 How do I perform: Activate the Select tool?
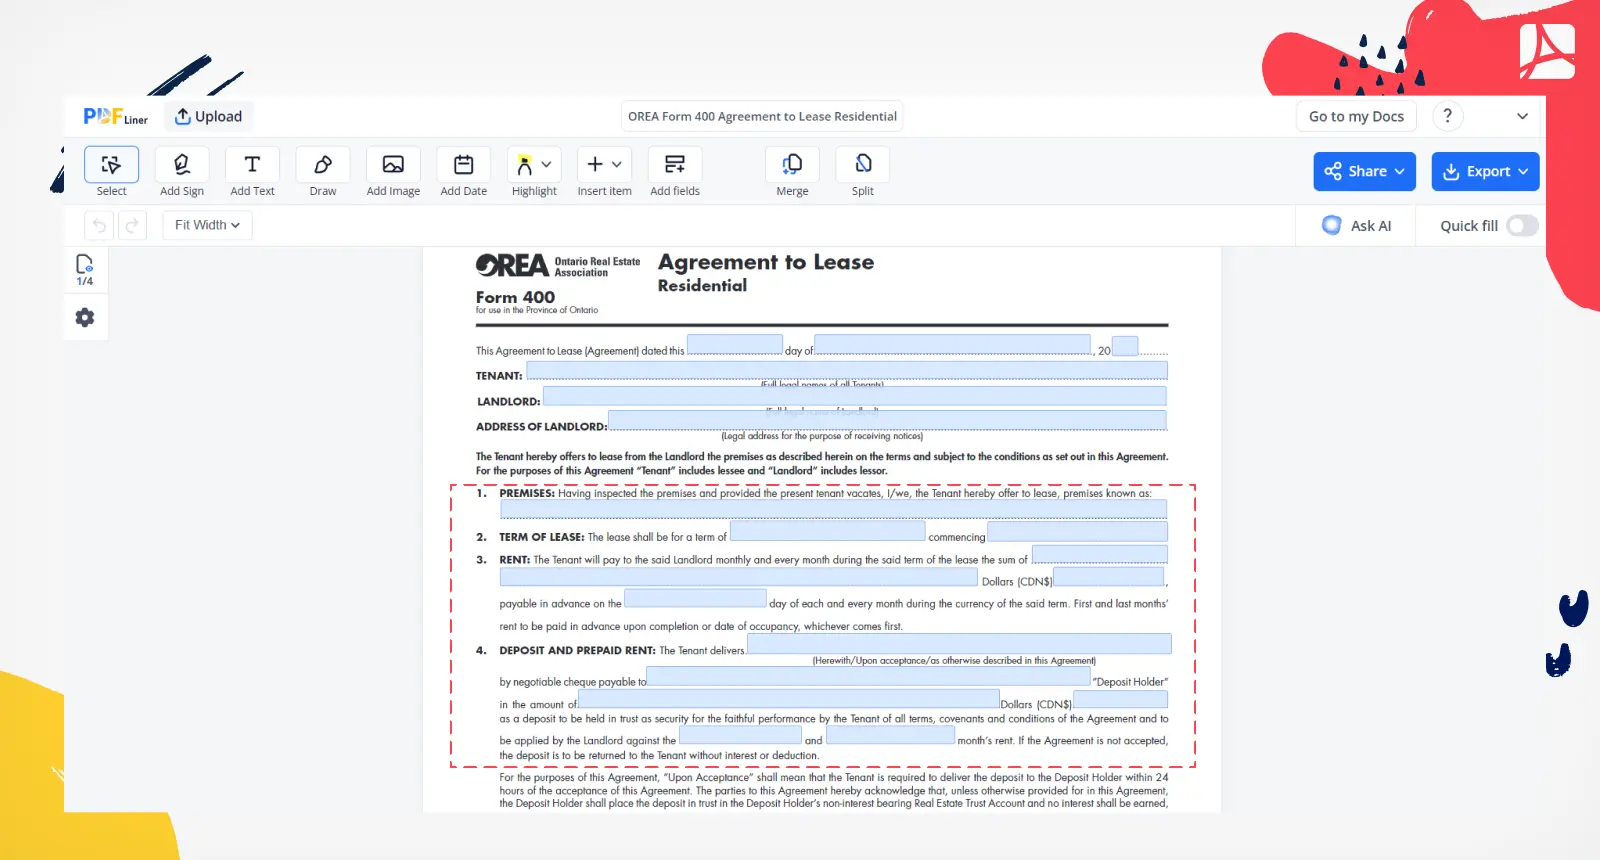(111, 172)
